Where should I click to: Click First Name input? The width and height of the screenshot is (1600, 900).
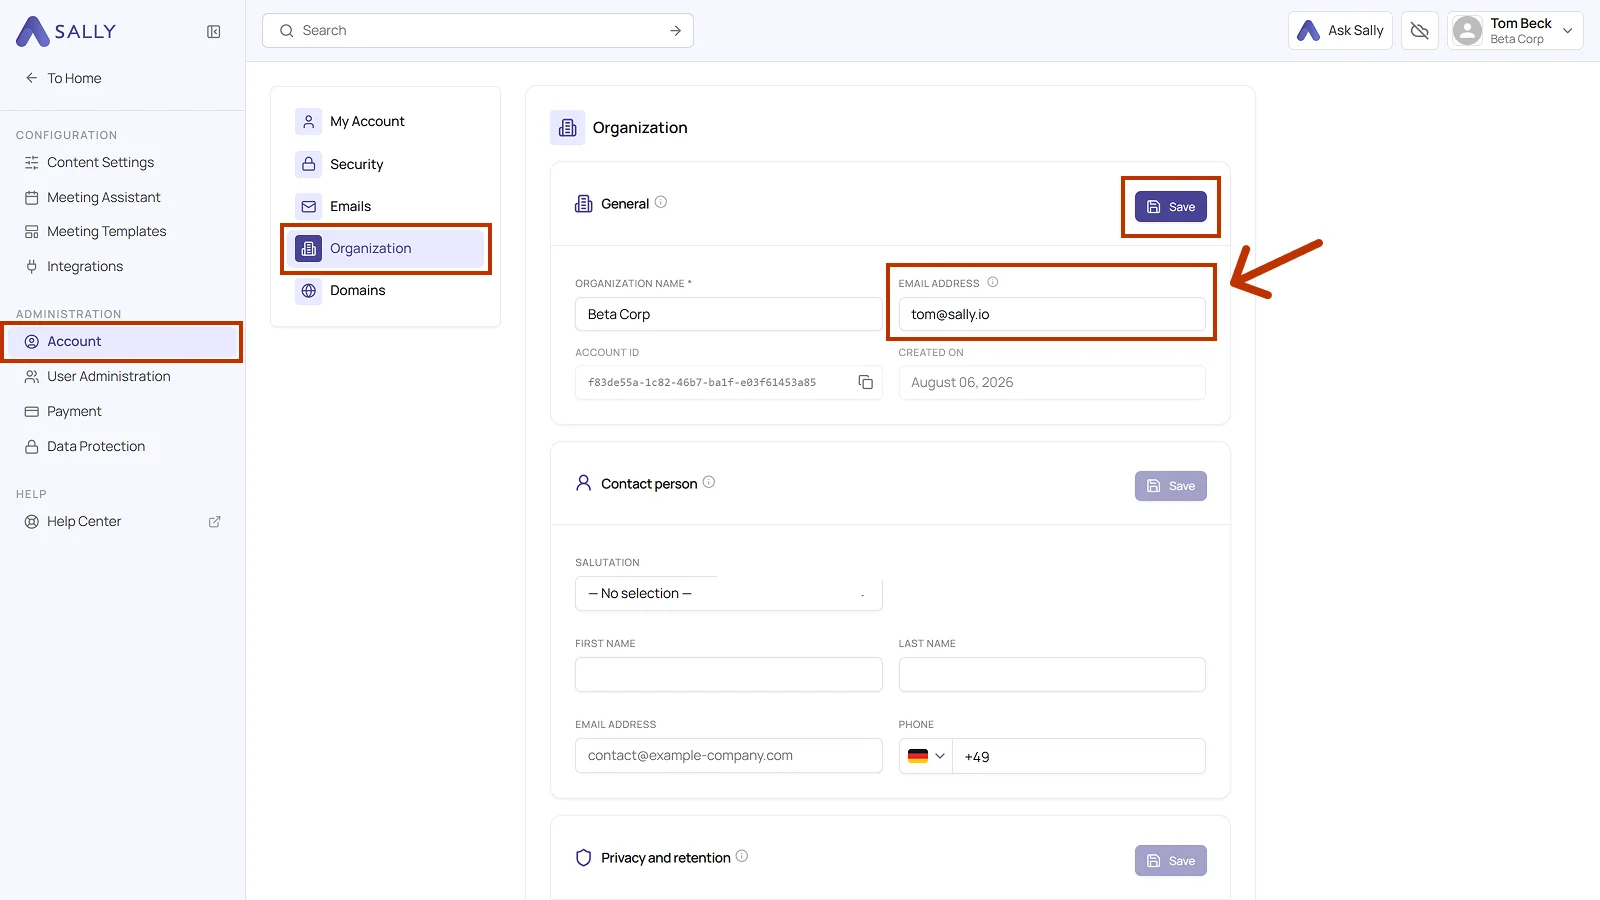click(x=728, y=674)
